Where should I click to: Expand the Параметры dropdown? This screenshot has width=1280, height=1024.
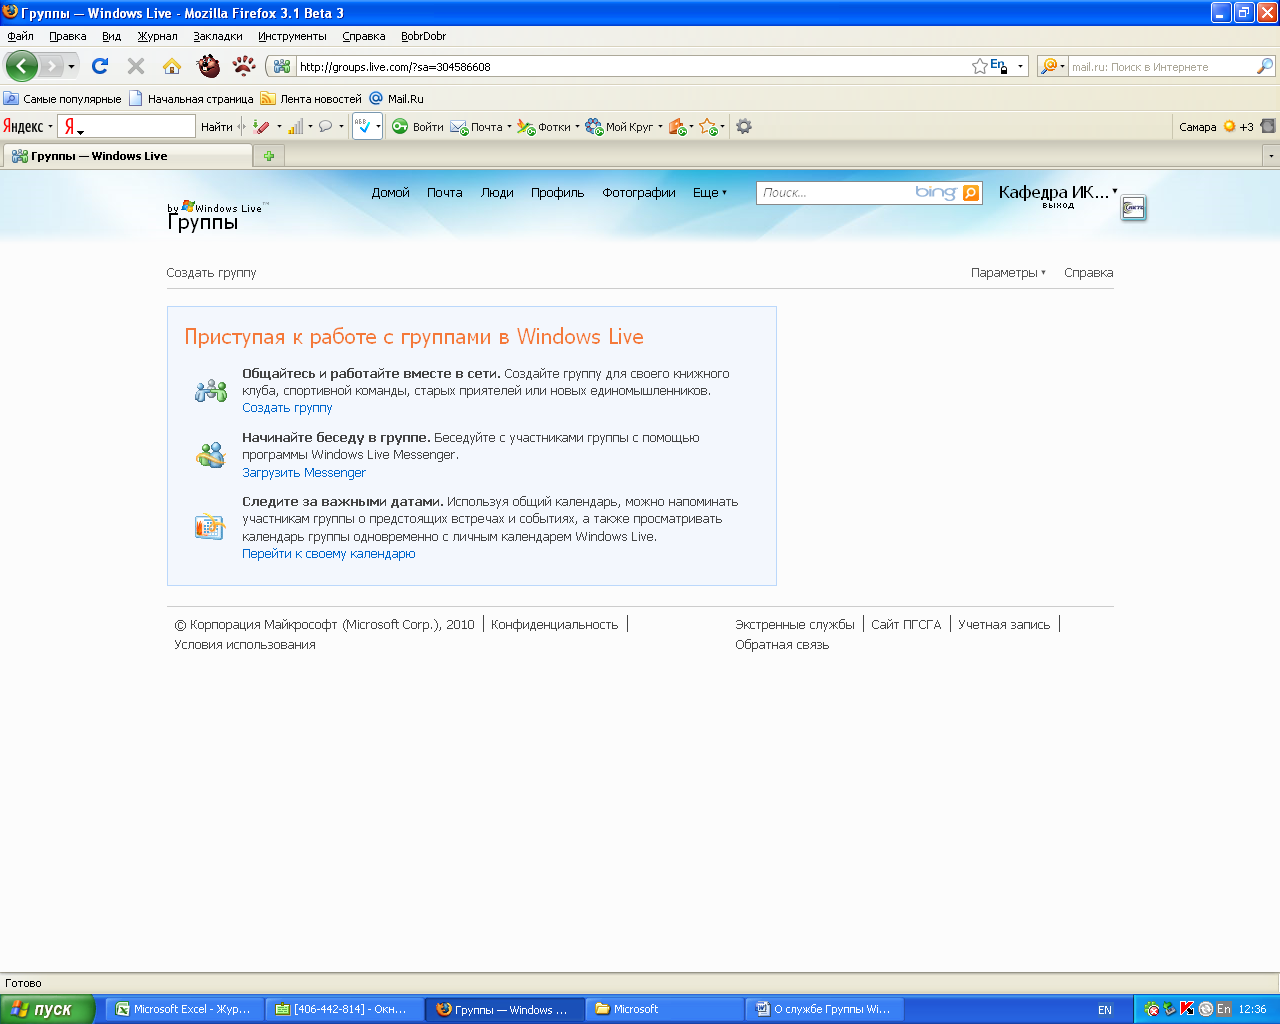coord(1008,273)
